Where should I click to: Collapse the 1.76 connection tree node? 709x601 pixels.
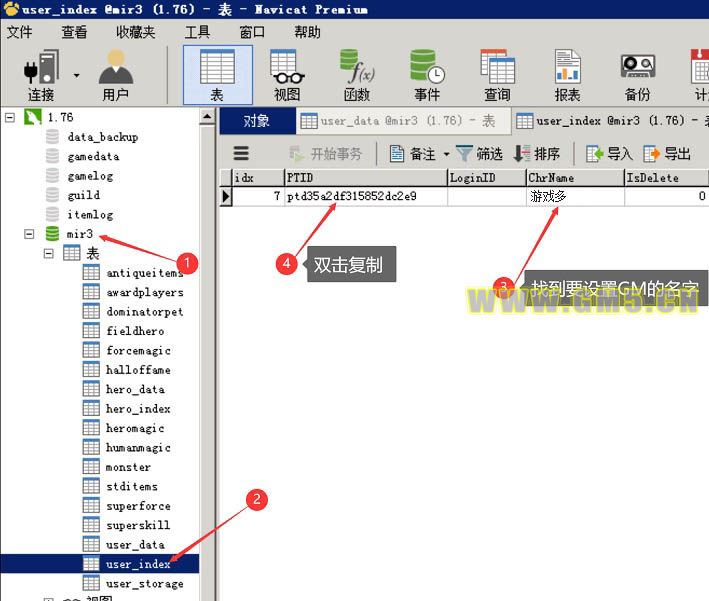pos(10,117)
